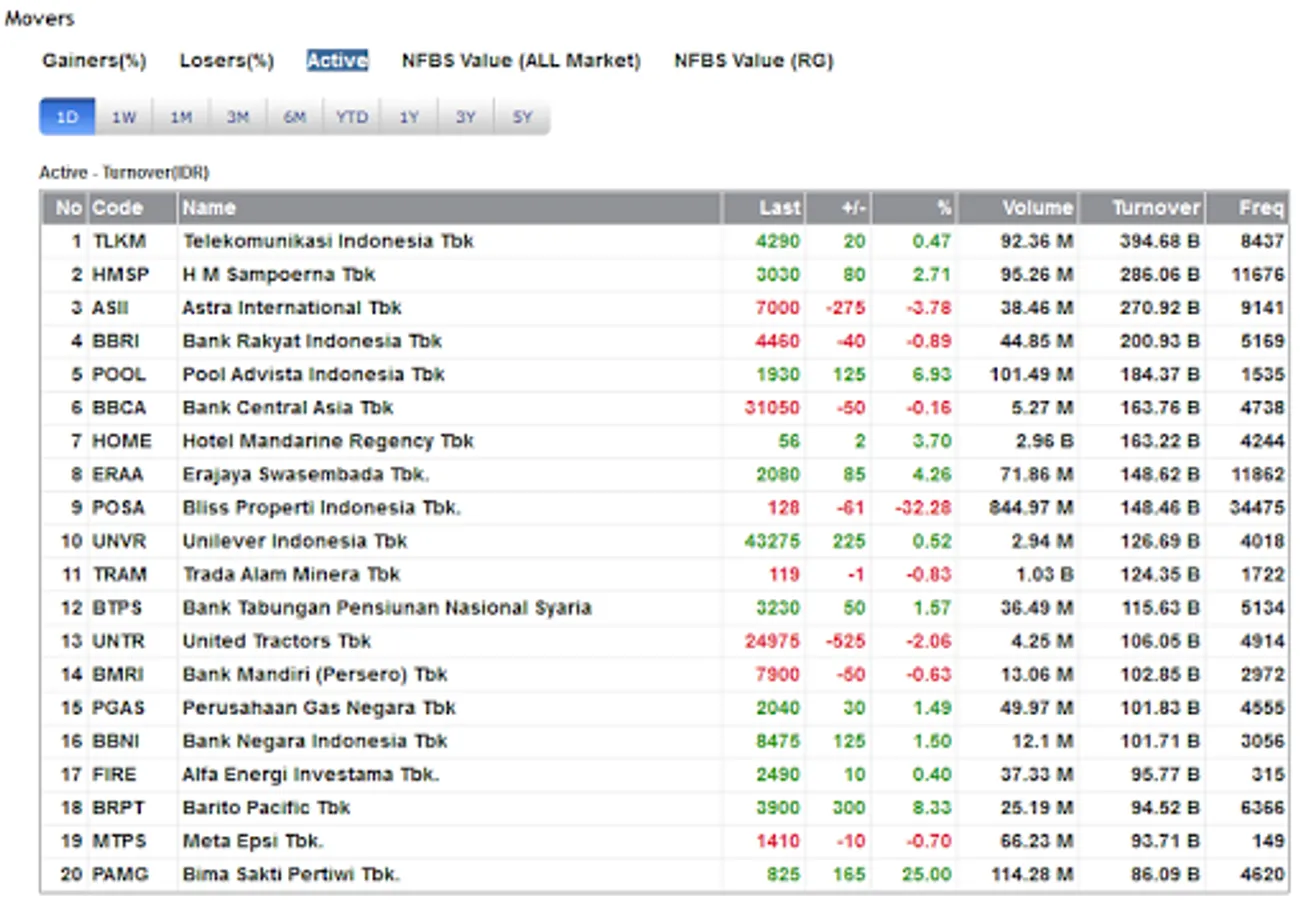Sort table by Code column header
Viewport: 1305px width, 900px height.
tap(133, 208)
